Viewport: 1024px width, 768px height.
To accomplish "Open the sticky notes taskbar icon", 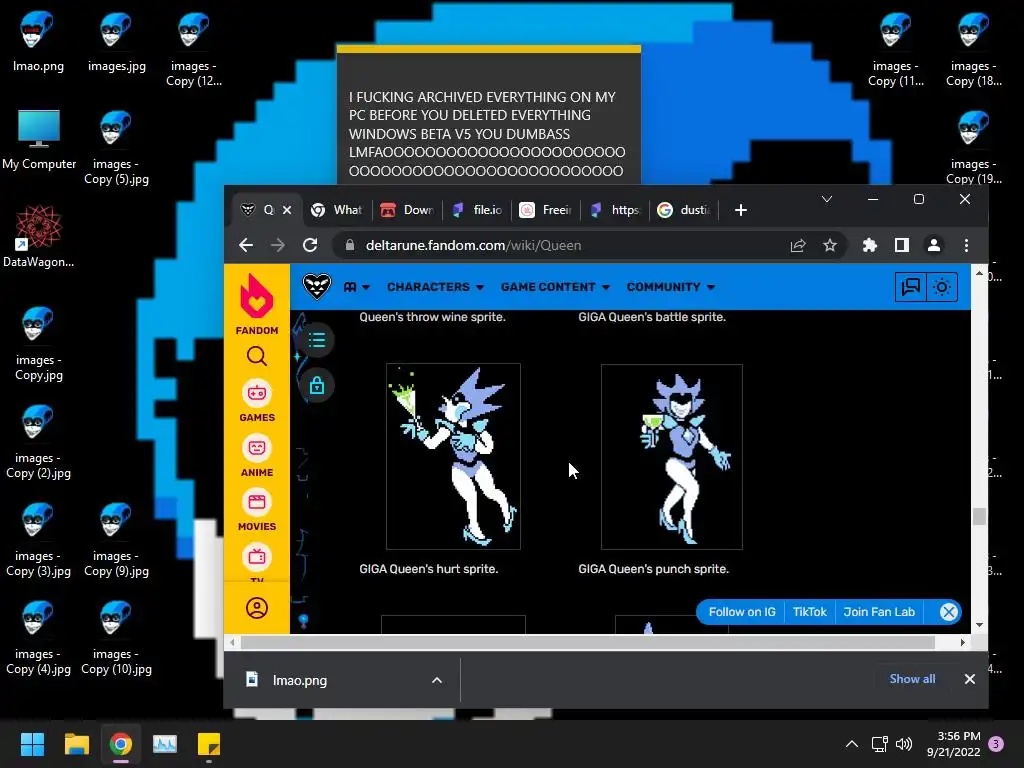I will pos(209,744).
